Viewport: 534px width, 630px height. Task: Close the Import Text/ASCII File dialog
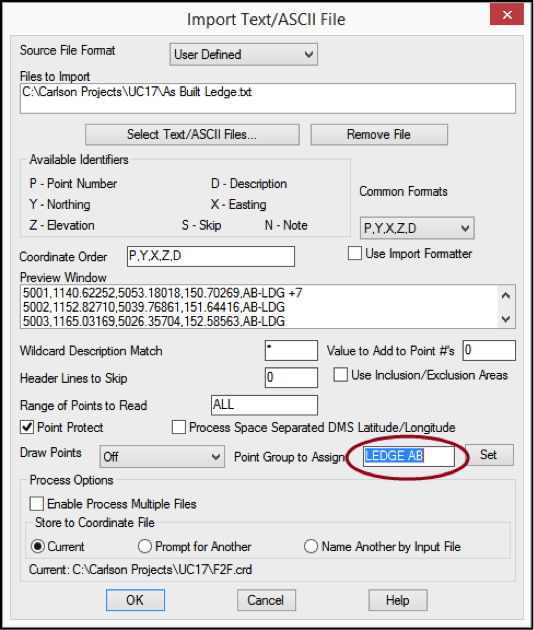click(507, 15)
